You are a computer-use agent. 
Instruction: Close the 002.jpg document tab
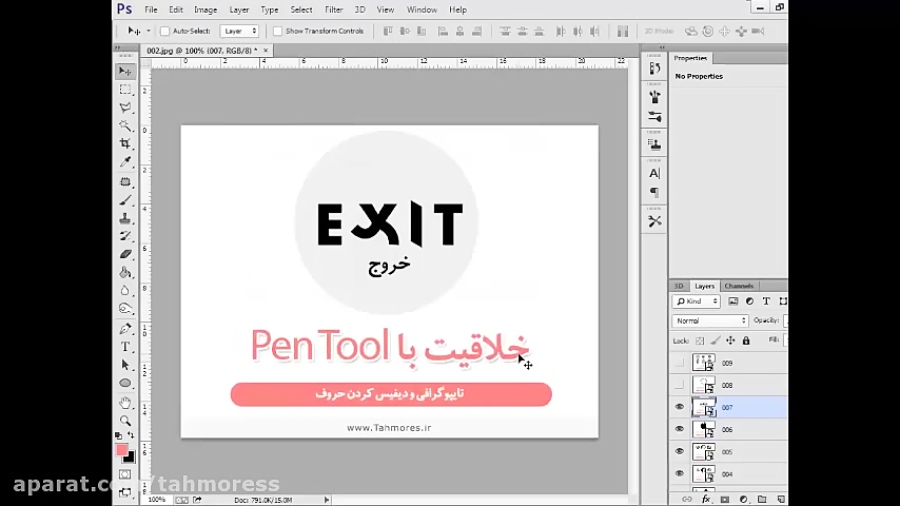tap(266, 50)
